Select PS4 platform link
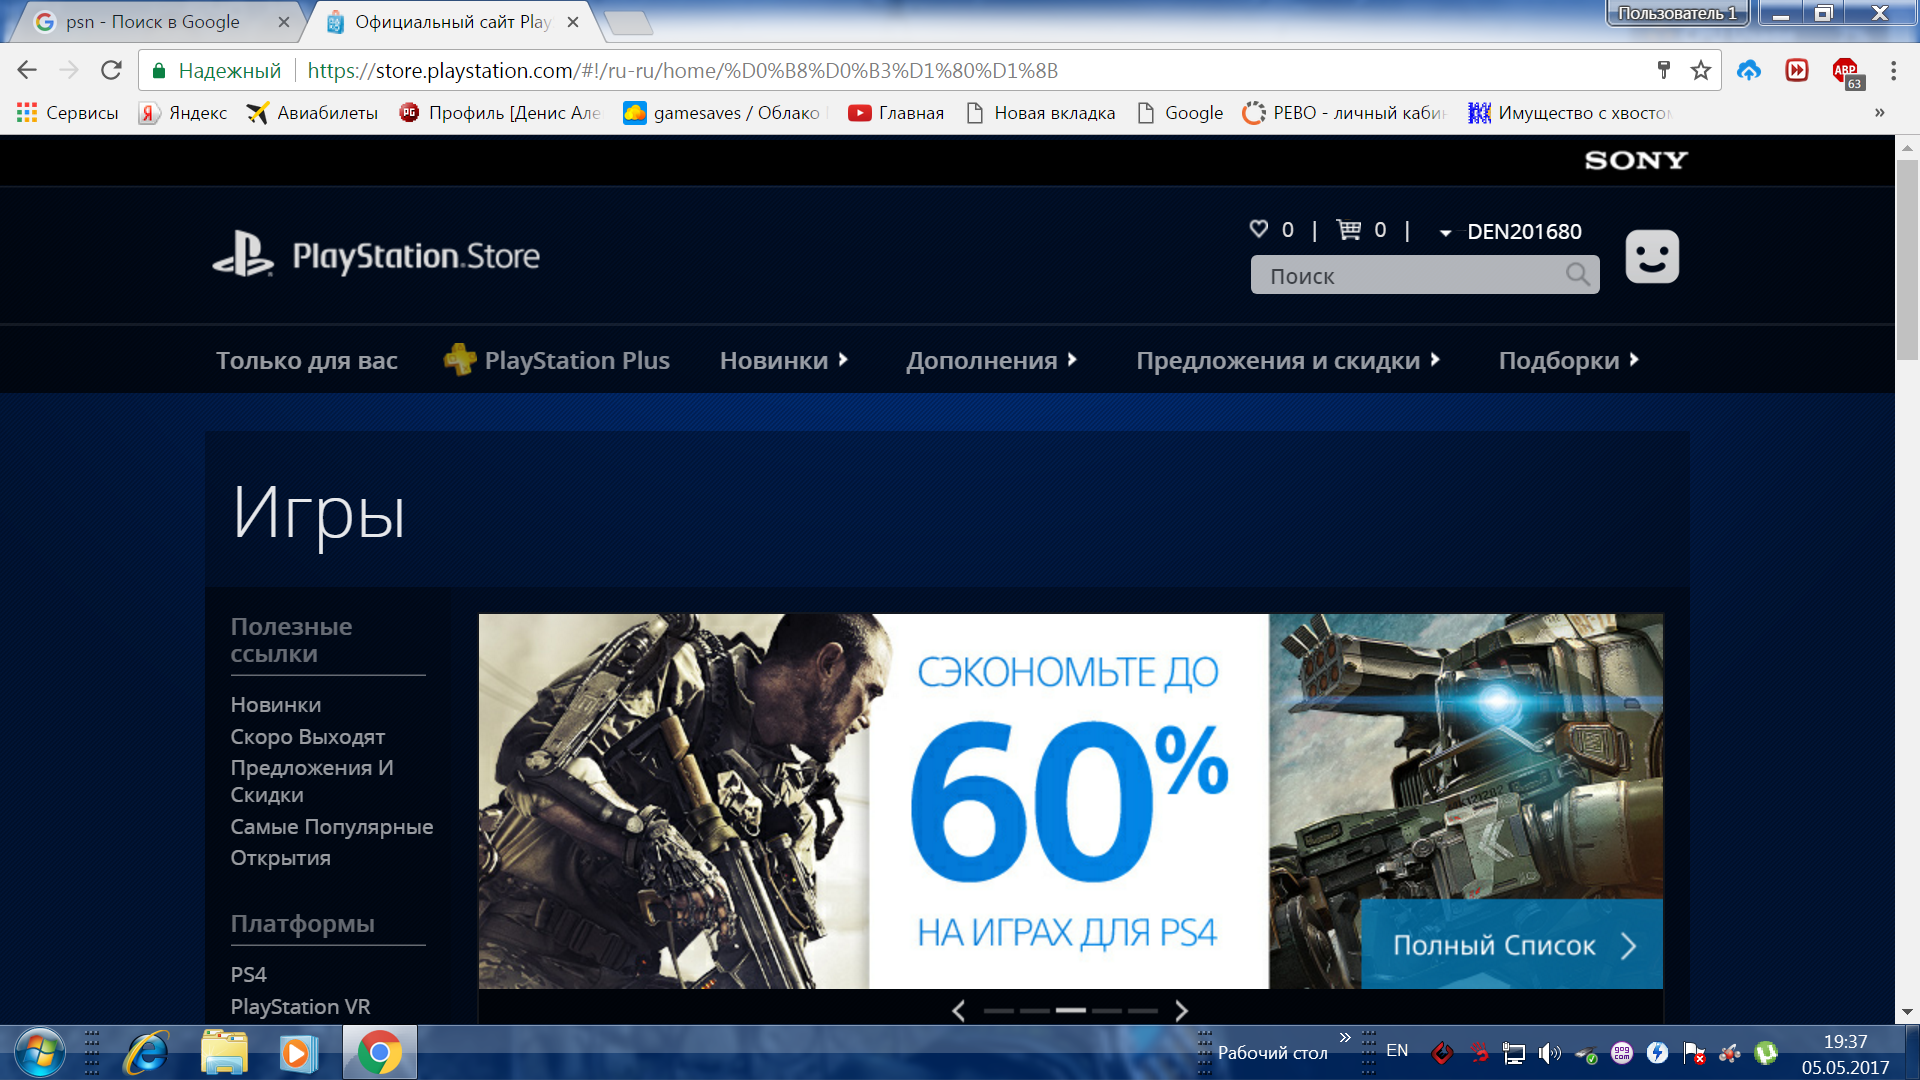This screenshot has height=1080, width=1920. click(x=248, y=974)
